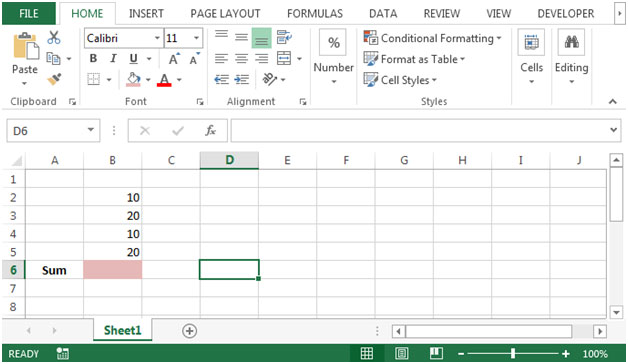The width and height of the screenshot is (628, 364).
Task: Click the Copy icon
Action: (x=53, y=58)
